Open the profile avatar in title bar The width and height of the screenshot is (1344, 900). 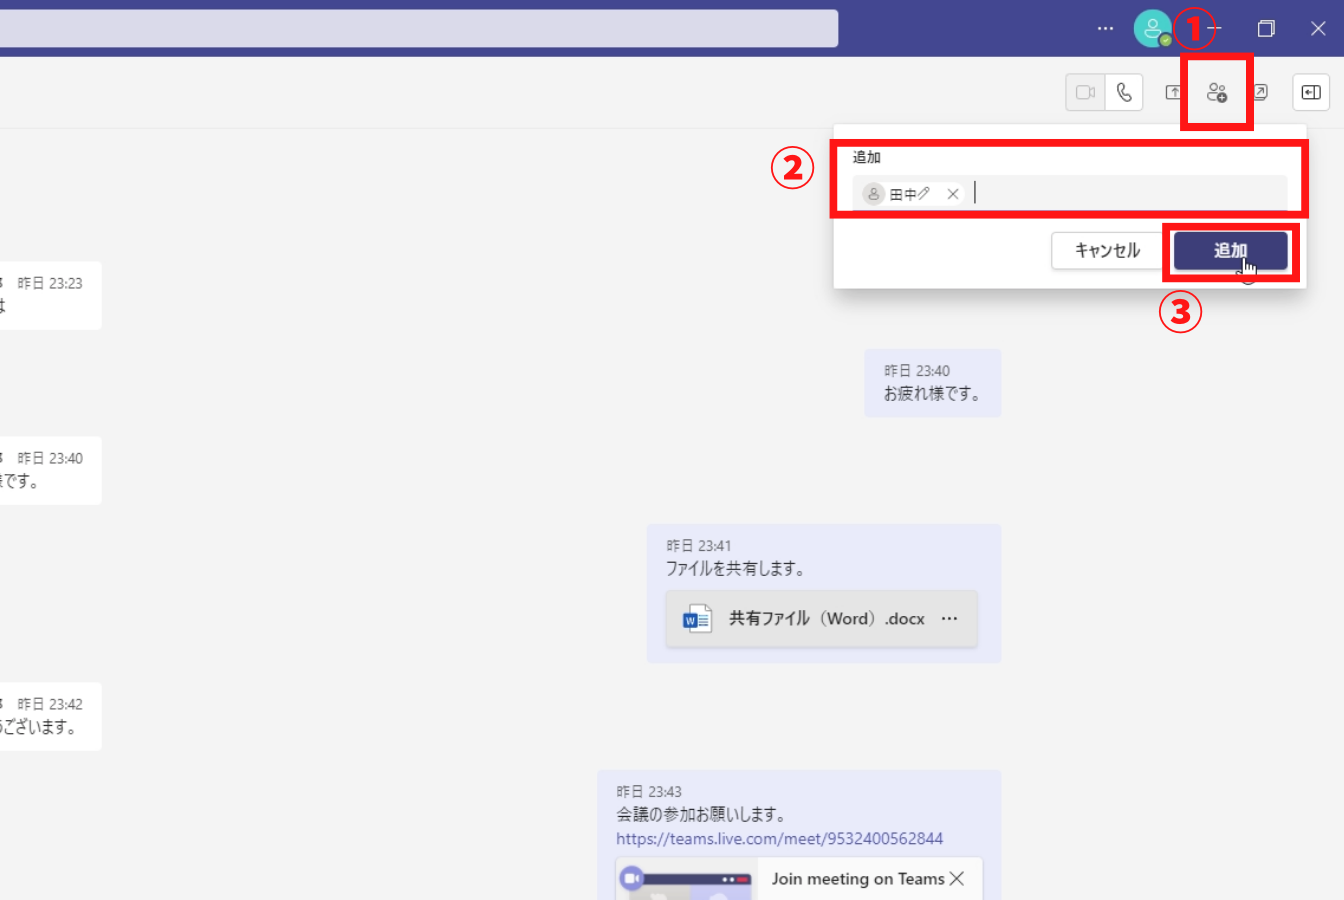point(1152,28)
